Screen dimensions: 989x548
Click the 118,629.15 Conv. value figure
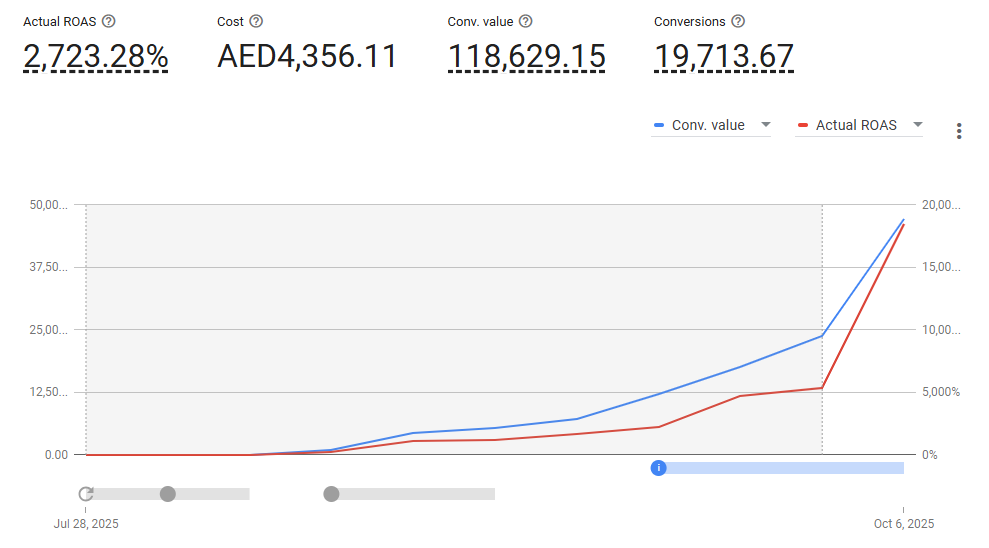[526, 57]
